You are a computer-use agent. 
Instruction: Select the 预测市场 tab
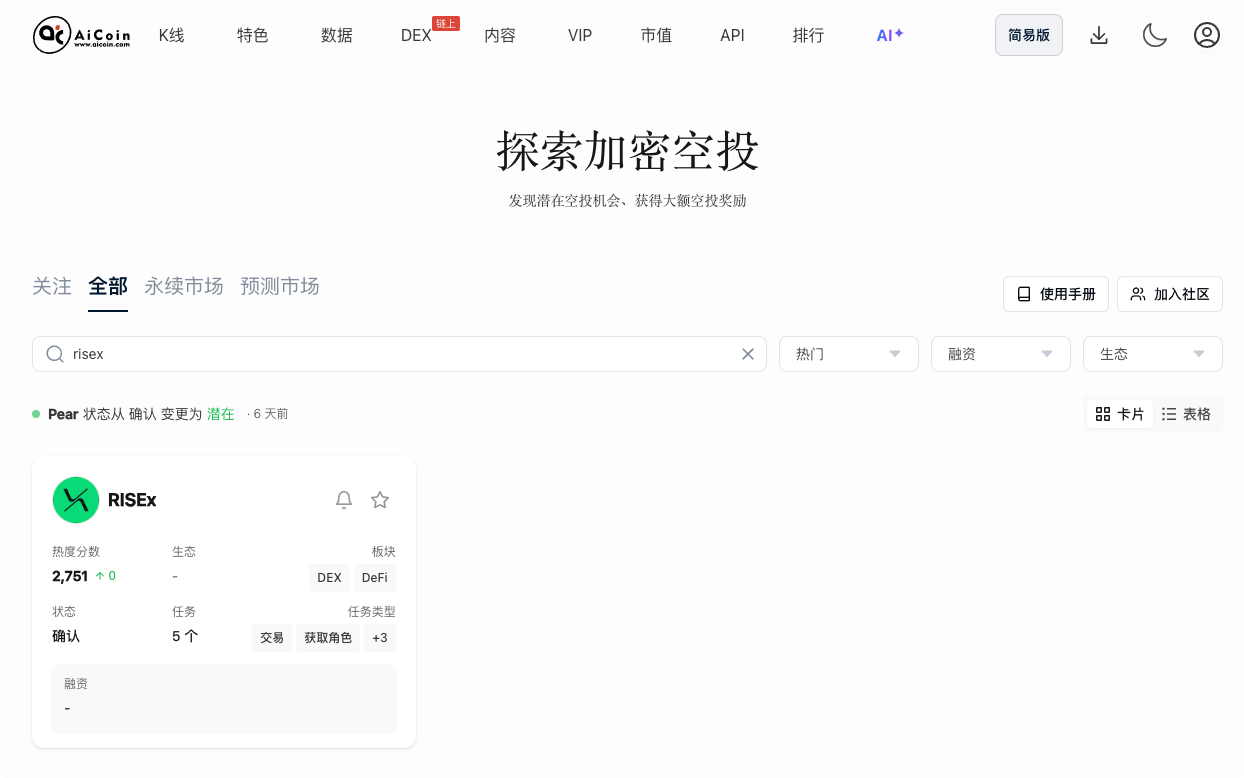coord(280,286)
